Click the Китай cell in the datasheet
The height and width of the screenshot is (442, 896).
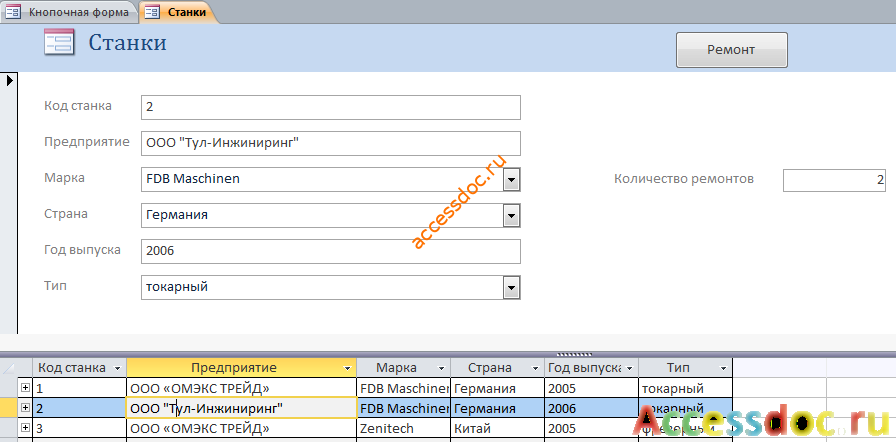point(497,428)
